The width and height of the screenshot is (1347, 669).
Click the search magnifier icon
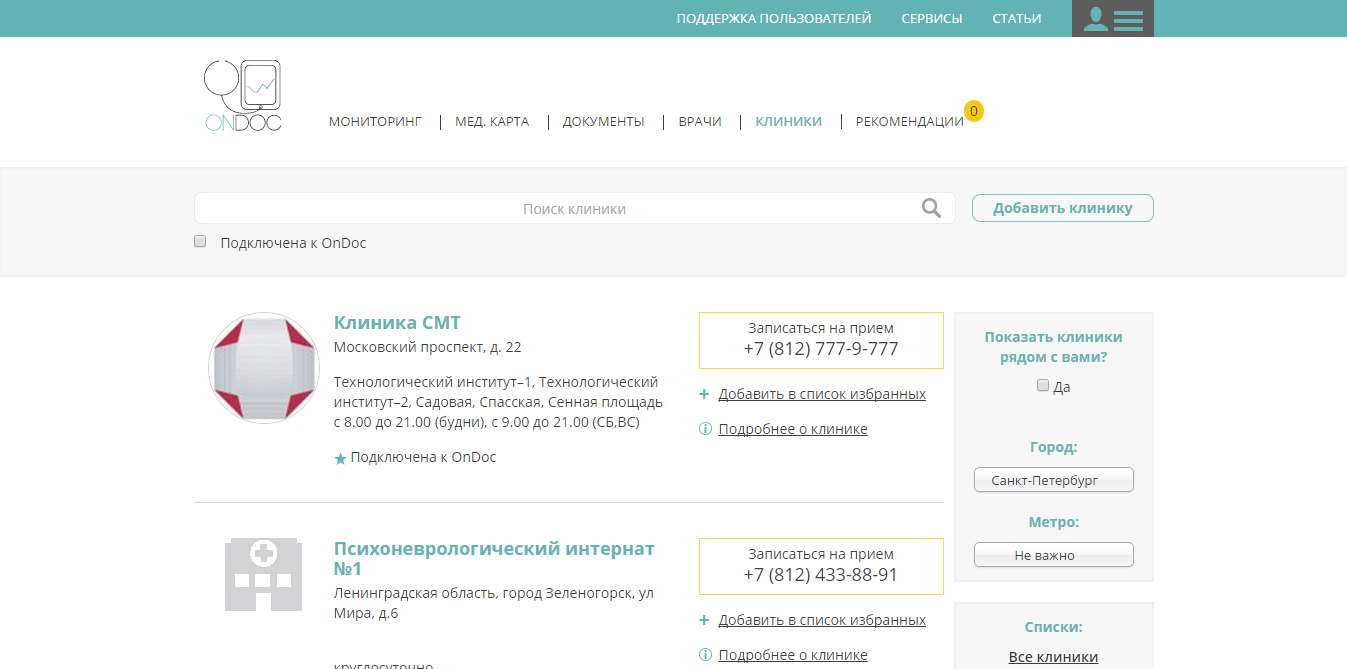931,208
